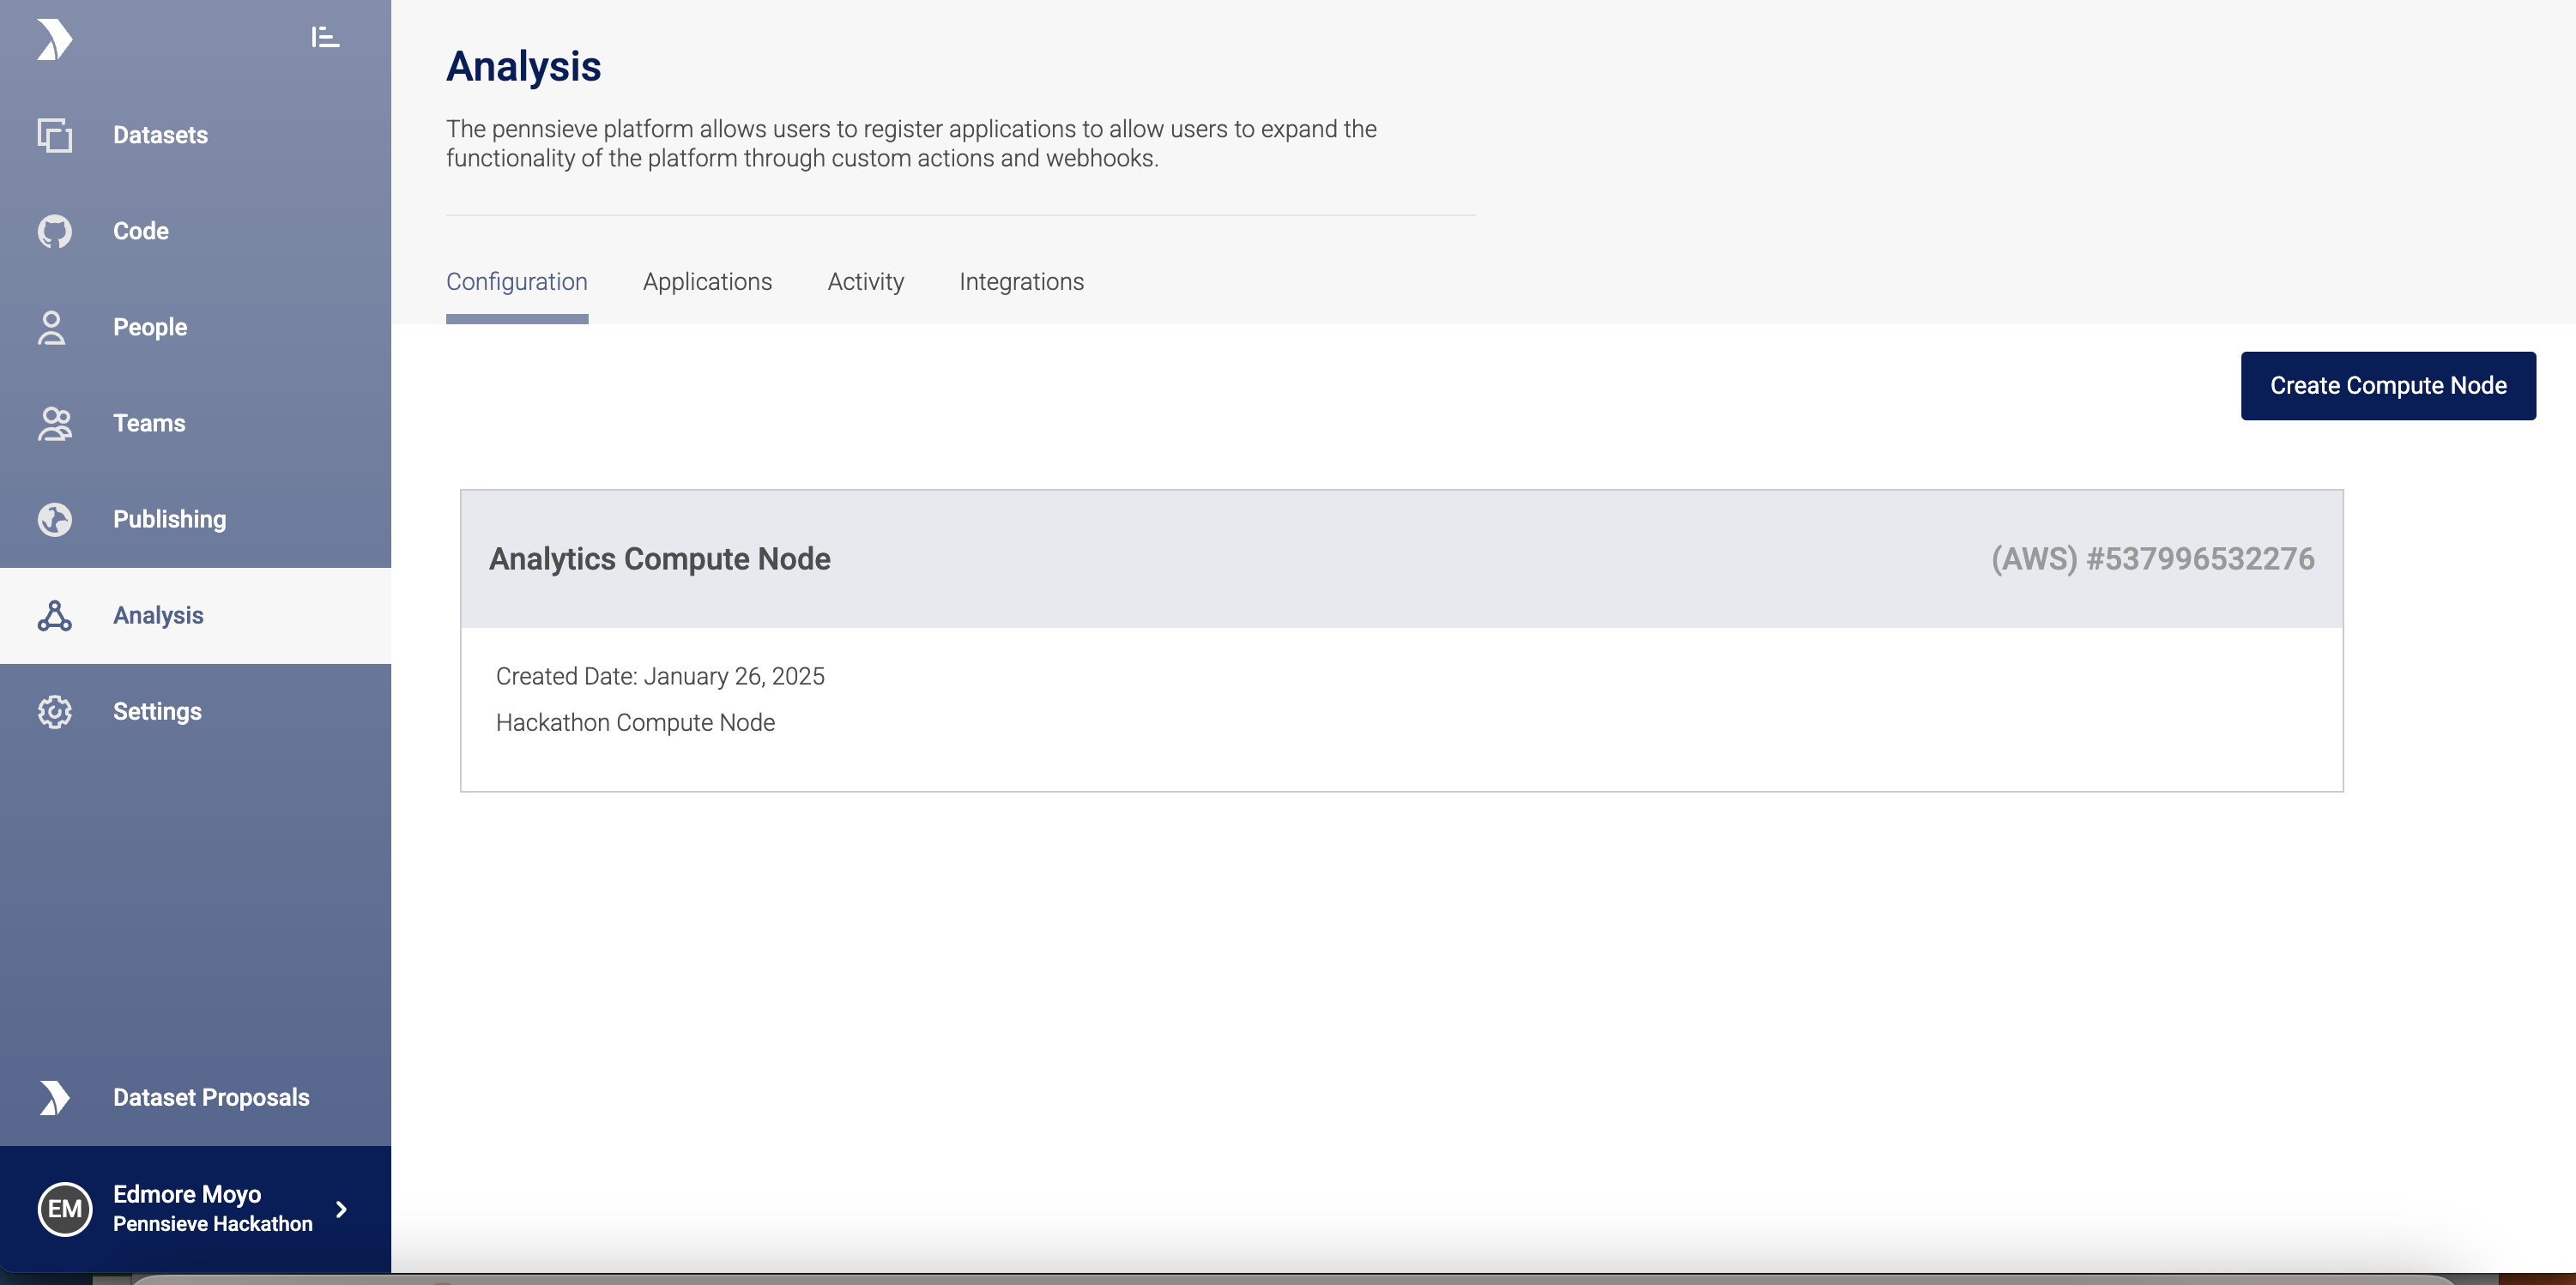Click the Teams group icon
This screenshot has width=2576, height=1285.
(x=55, y=423)
